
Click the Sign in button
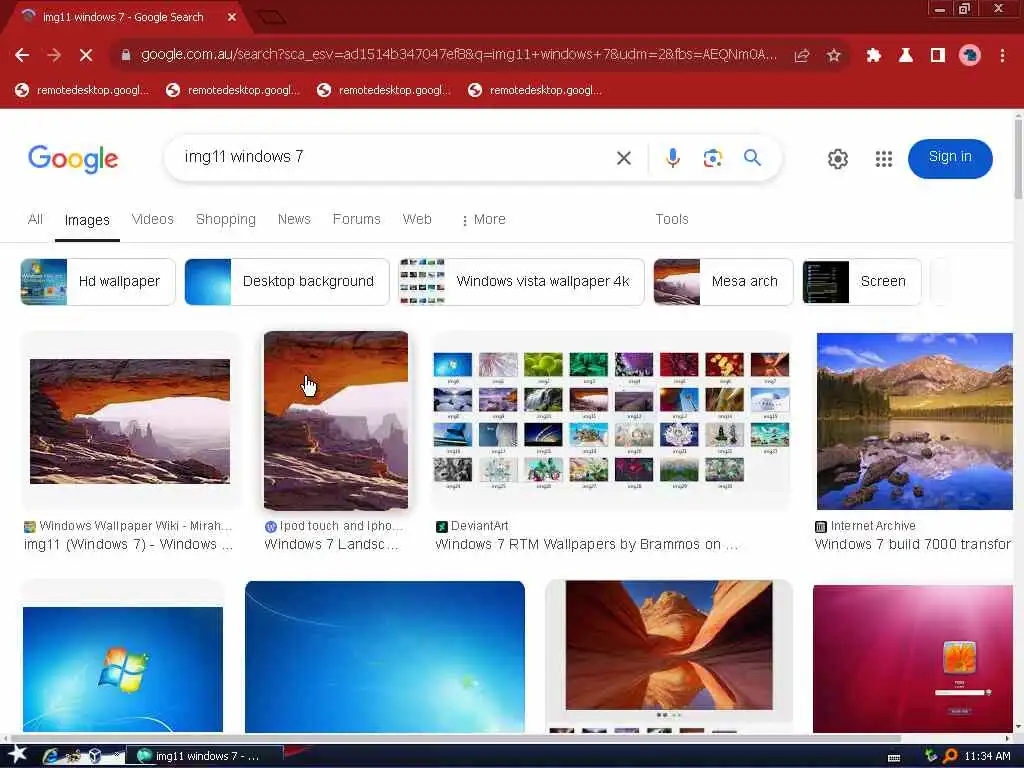coord(950,158)
